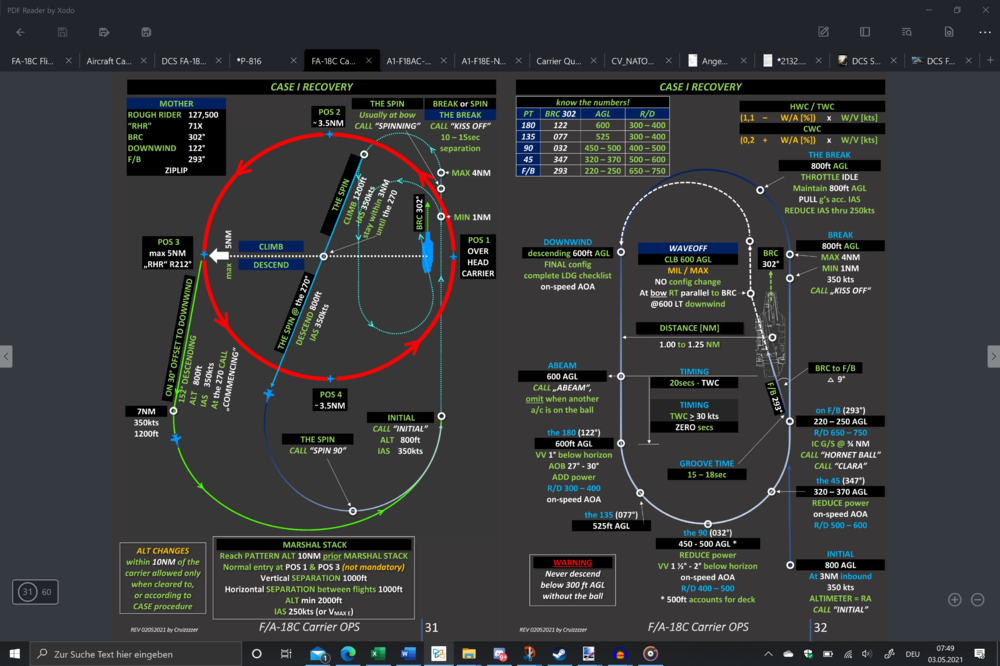Click the WAVEOFF label on page 32

[x=688, y=248]
